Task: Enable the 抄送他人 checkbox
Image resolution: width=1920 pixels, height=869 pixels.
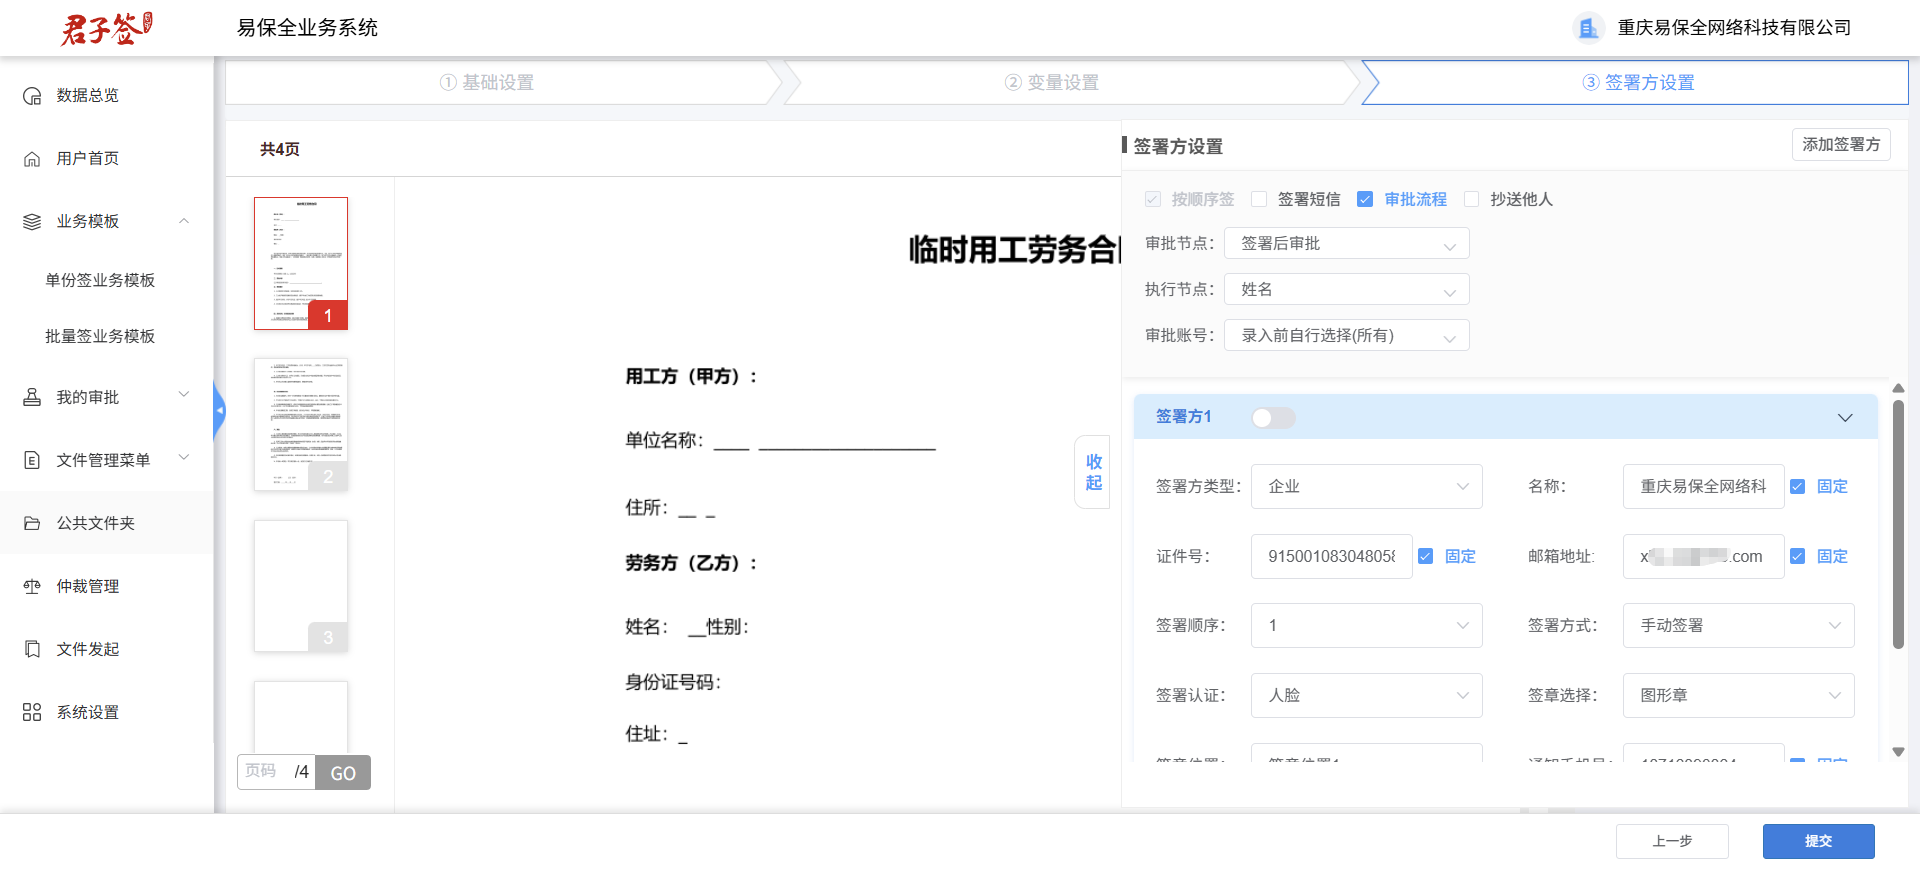Action: coord(1471,199)
